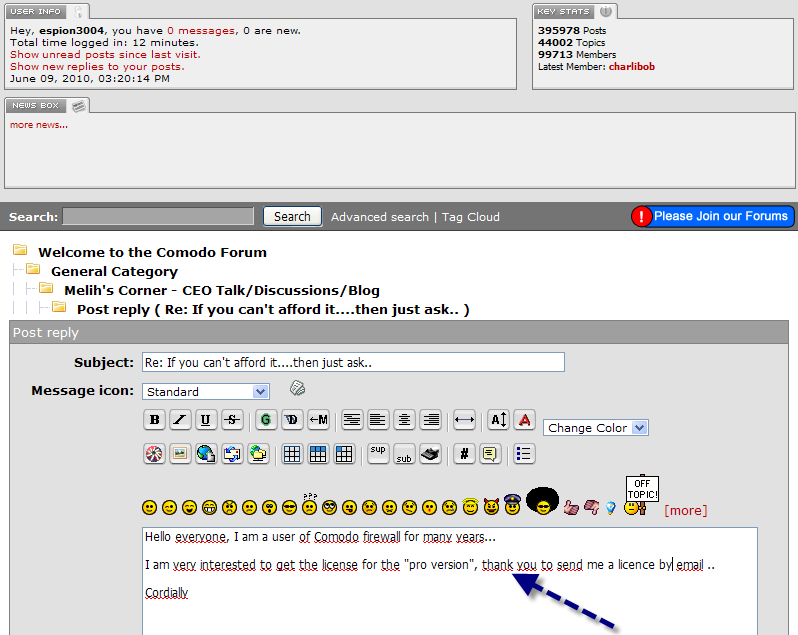The height and width of the screenshot is (635, 798).
Task: Open General Category breadcrumb
Action: pos(114,272)
